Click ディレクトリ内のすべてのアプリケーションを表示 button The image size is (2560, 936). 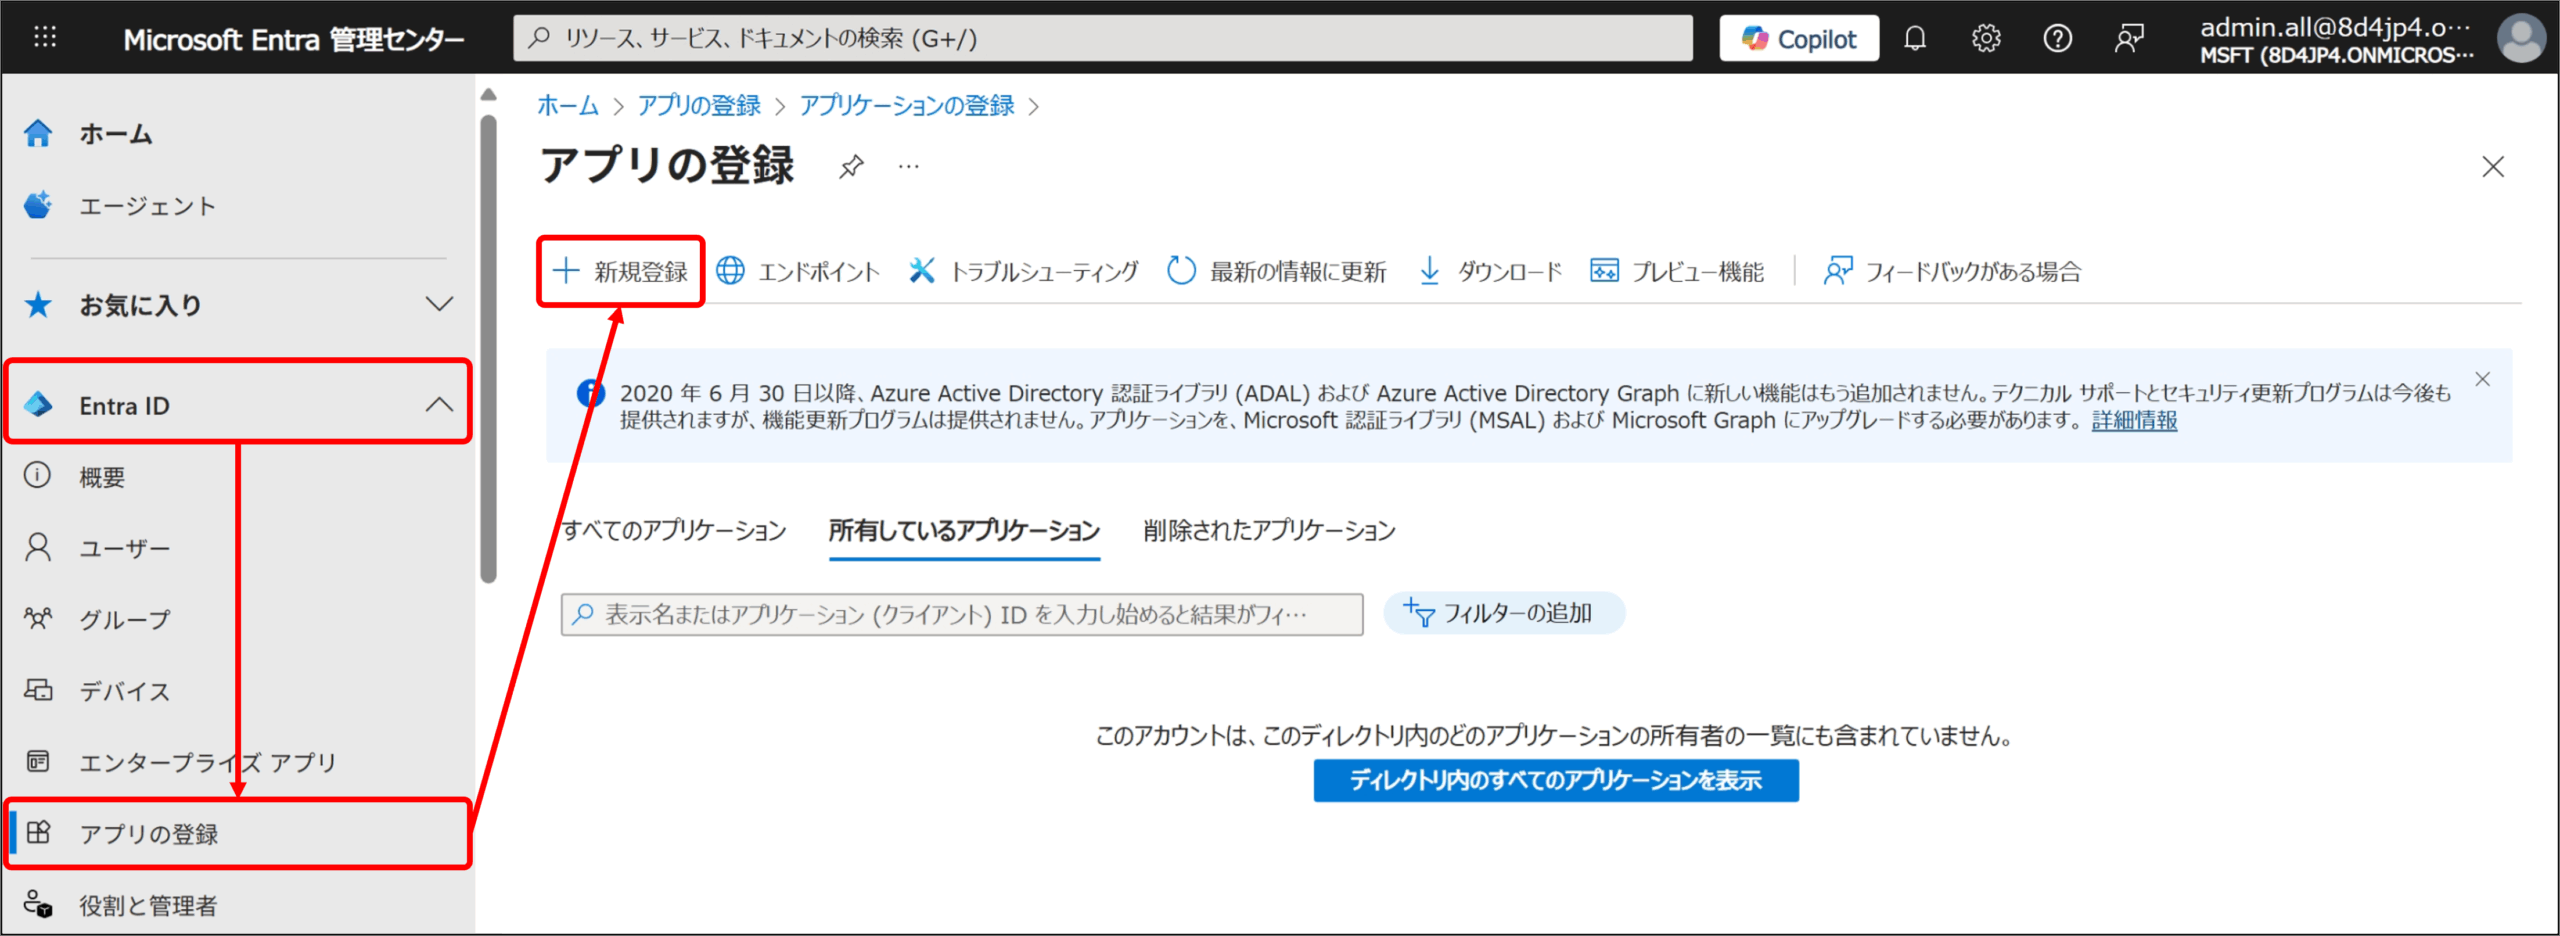pos(1555,780)
